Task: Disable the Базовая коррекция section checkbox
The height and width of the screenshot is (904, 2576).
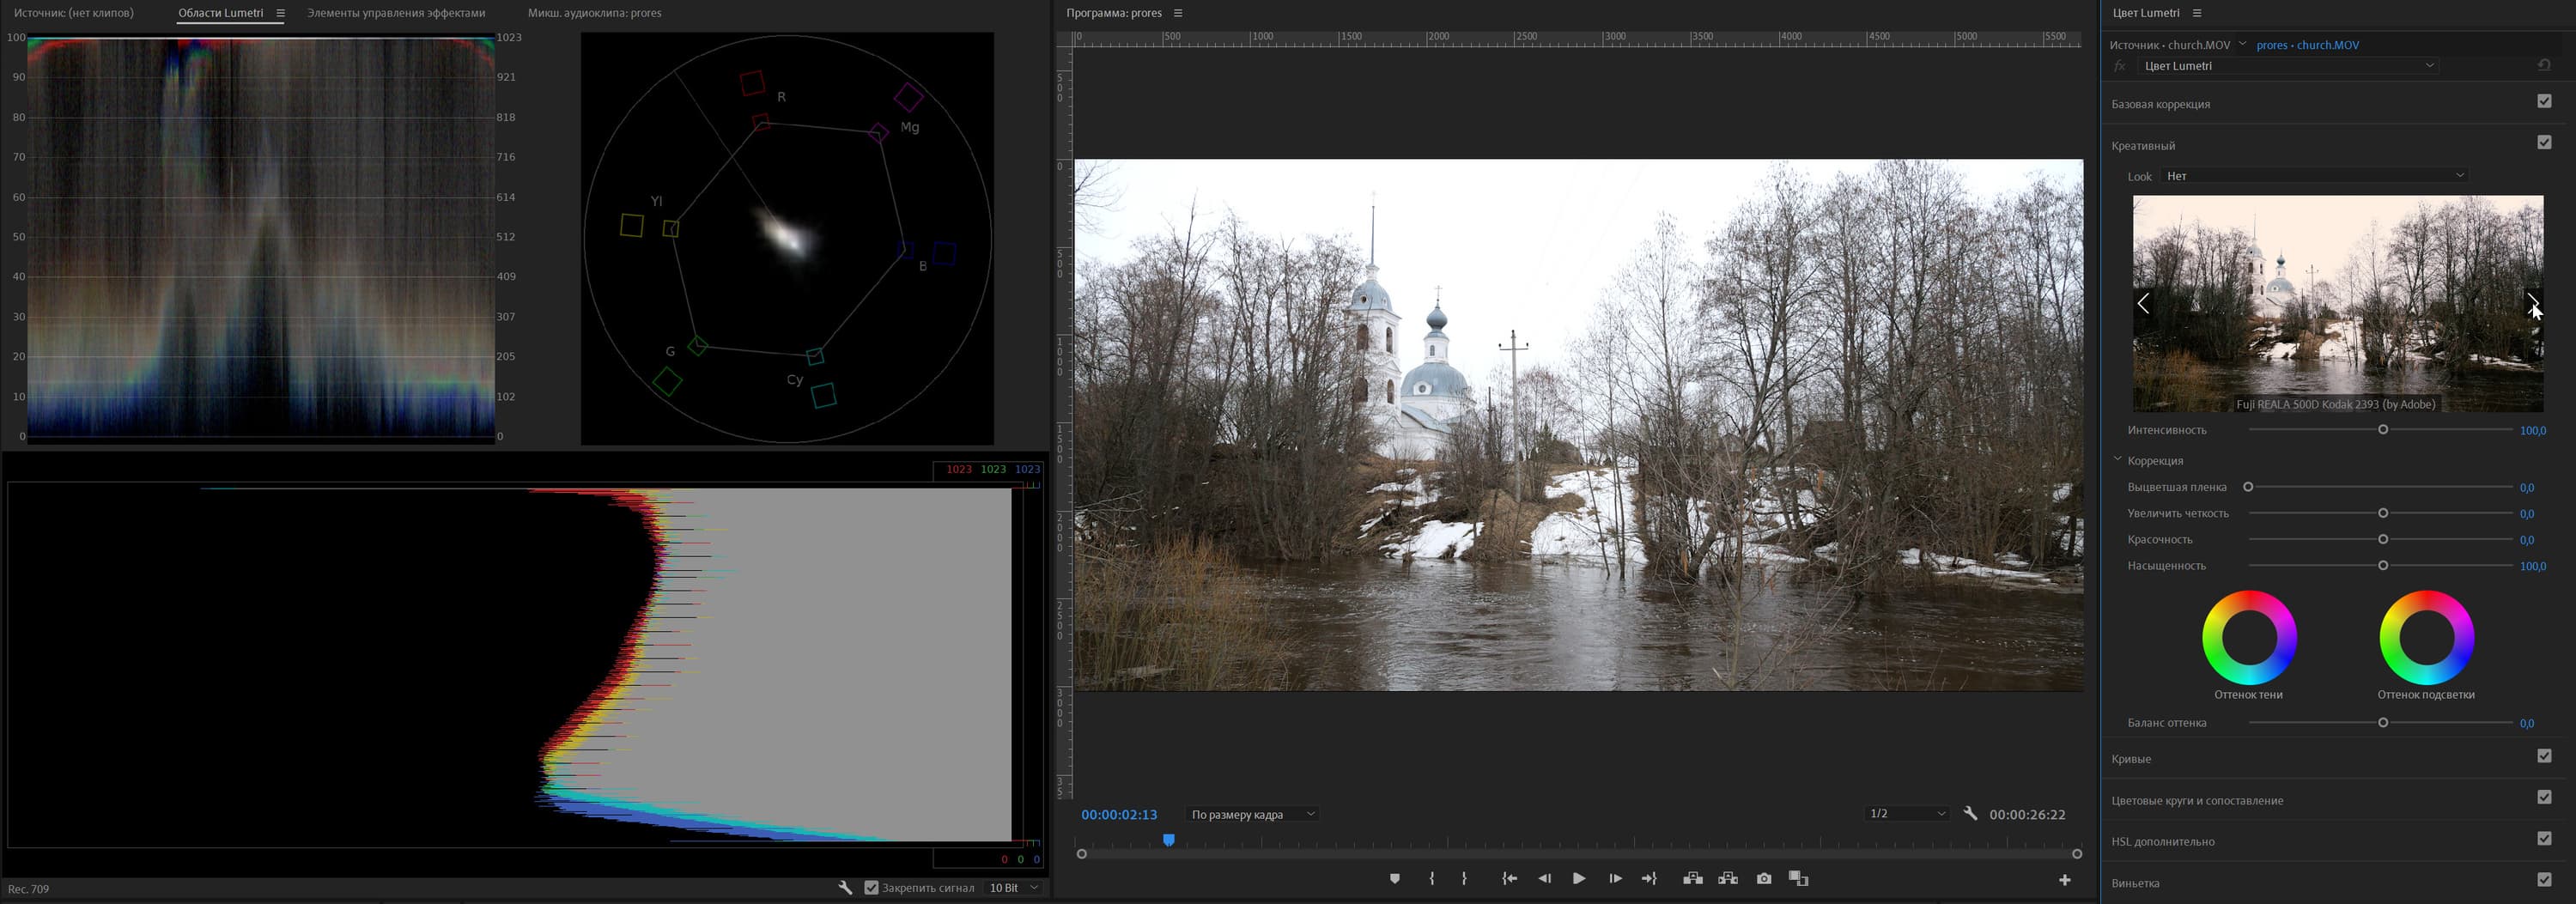Action: coord(2544,101)
